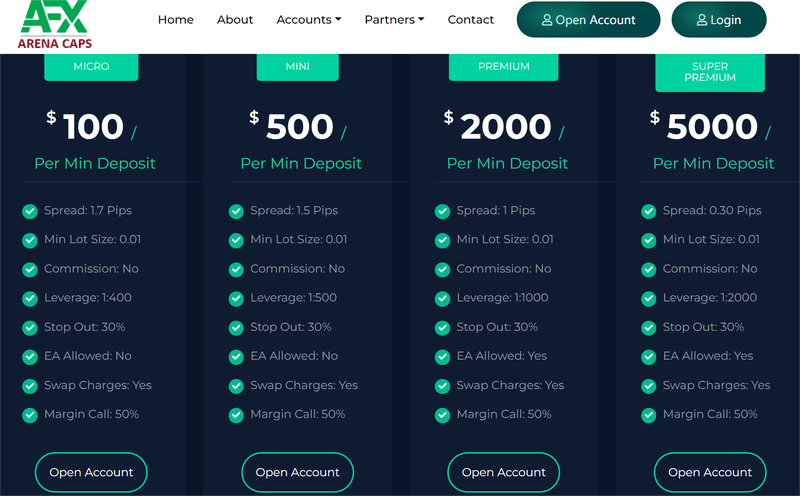800x496 pixels.
Task: Click the check icon beside Swap Charges: Yes in Mini
Action: (x=236, y=386)
